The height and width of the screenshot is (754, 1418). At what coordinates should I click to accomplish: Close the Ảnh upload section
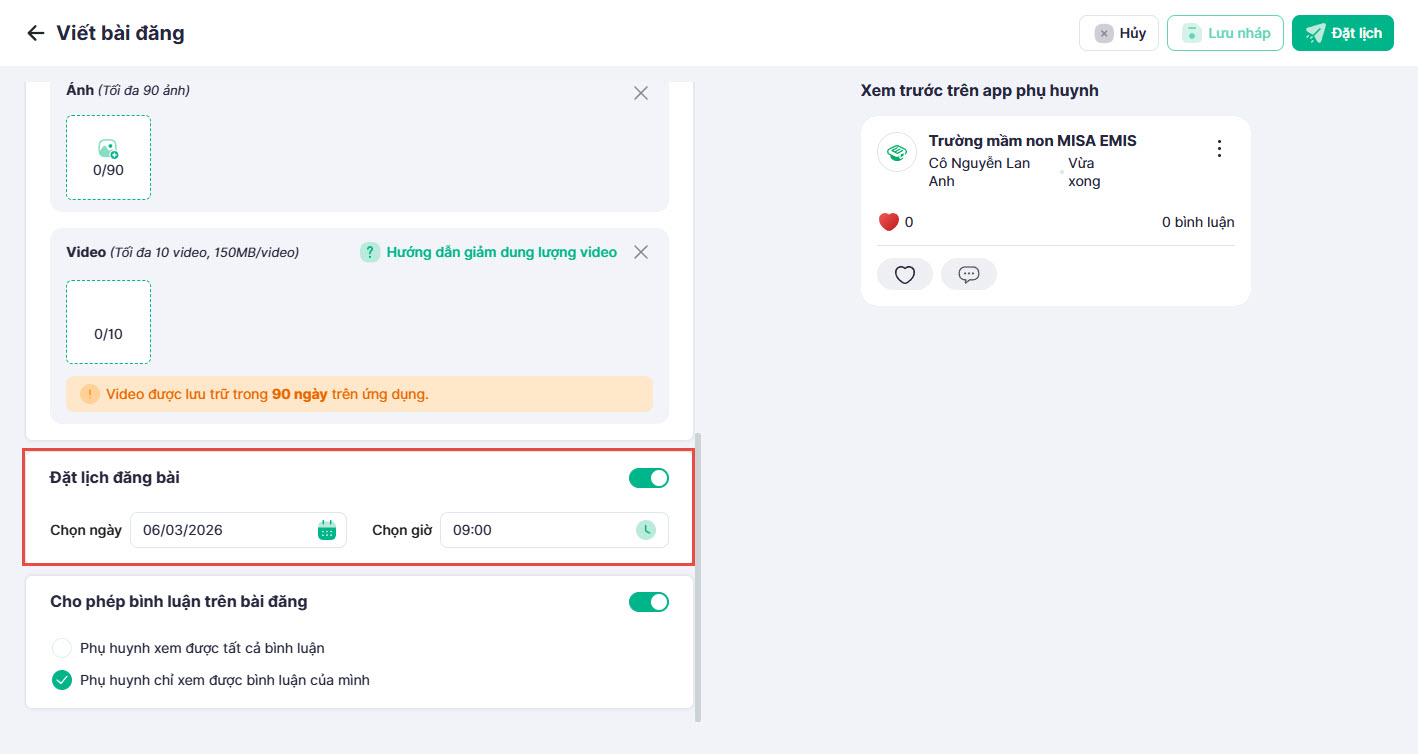pyautogui.click(x=641, y=93)
